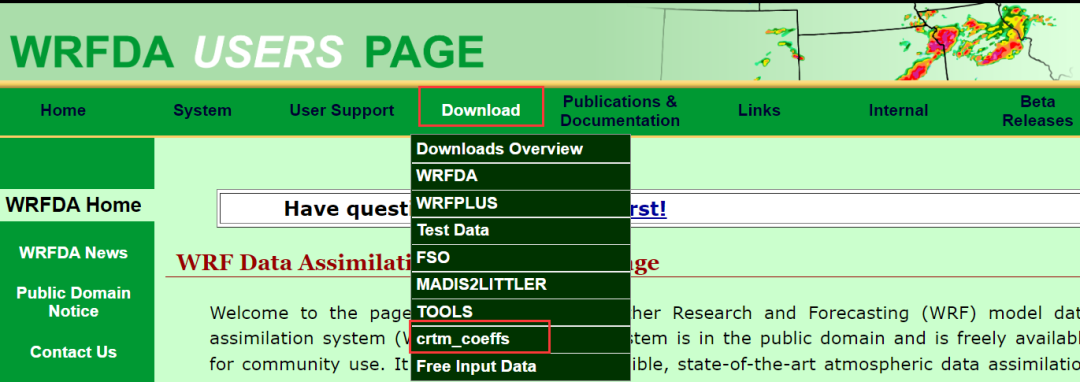Open the Links menu
The width and height of the screenshot is (1080, 382).
point(759,110)
